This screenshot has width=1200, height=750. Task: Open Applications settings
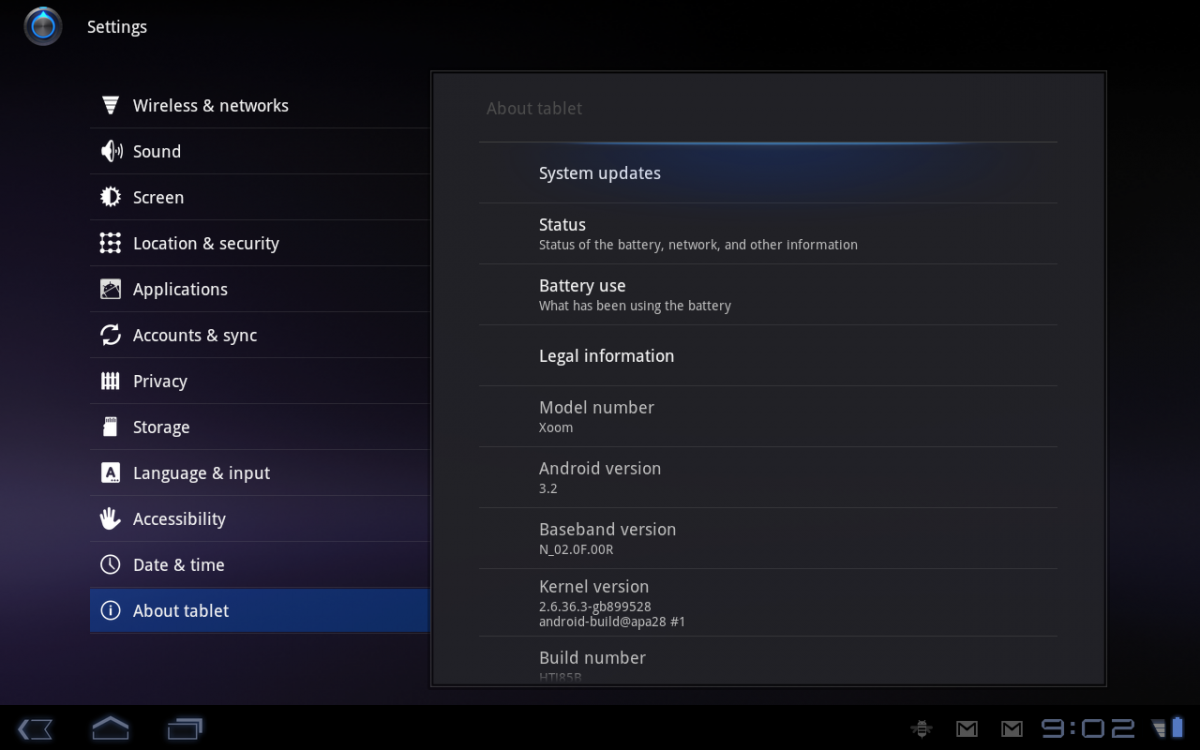pyautogui.click(x=260, y=289)
